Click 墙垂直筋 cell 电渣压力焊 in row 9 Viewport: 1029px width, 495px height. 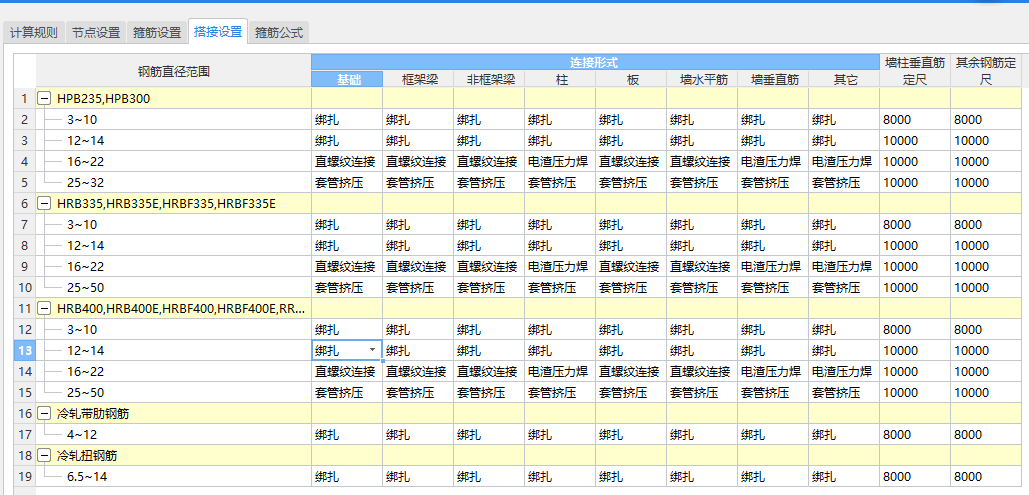(773, 267)
